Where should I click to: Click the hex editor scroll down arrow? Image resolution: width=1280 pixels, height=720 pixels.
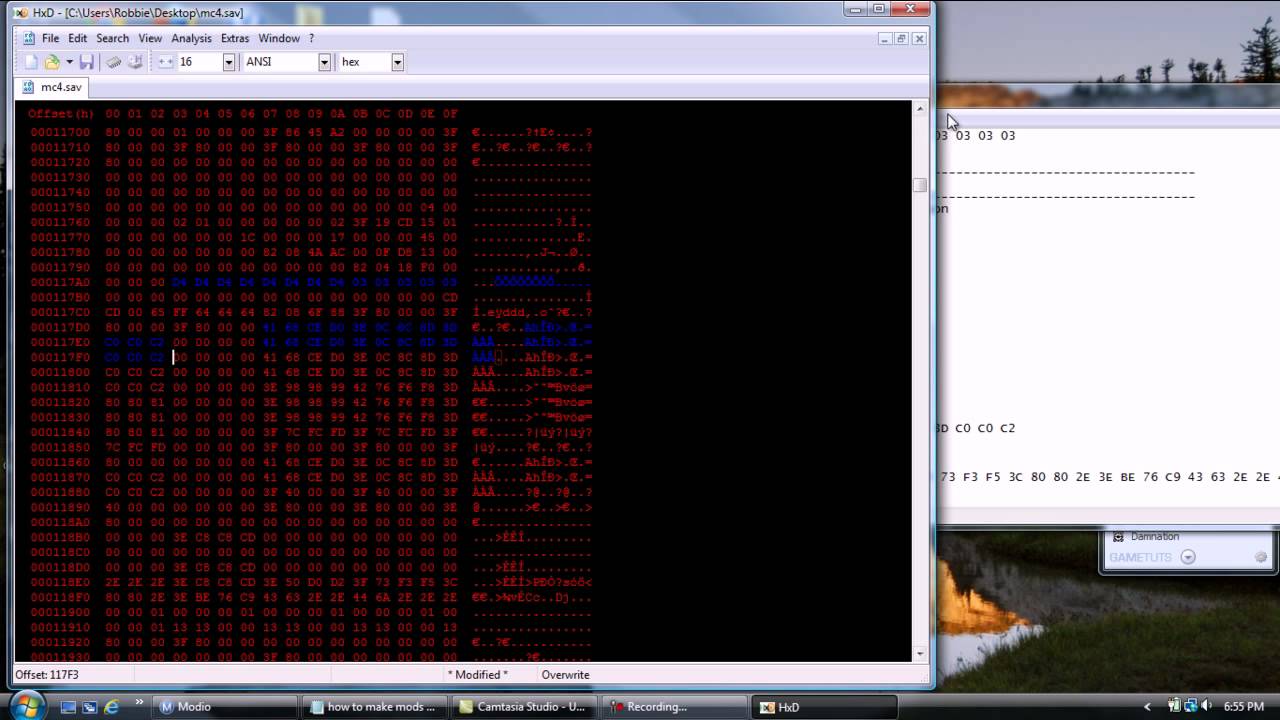click(x=920, y=654)
